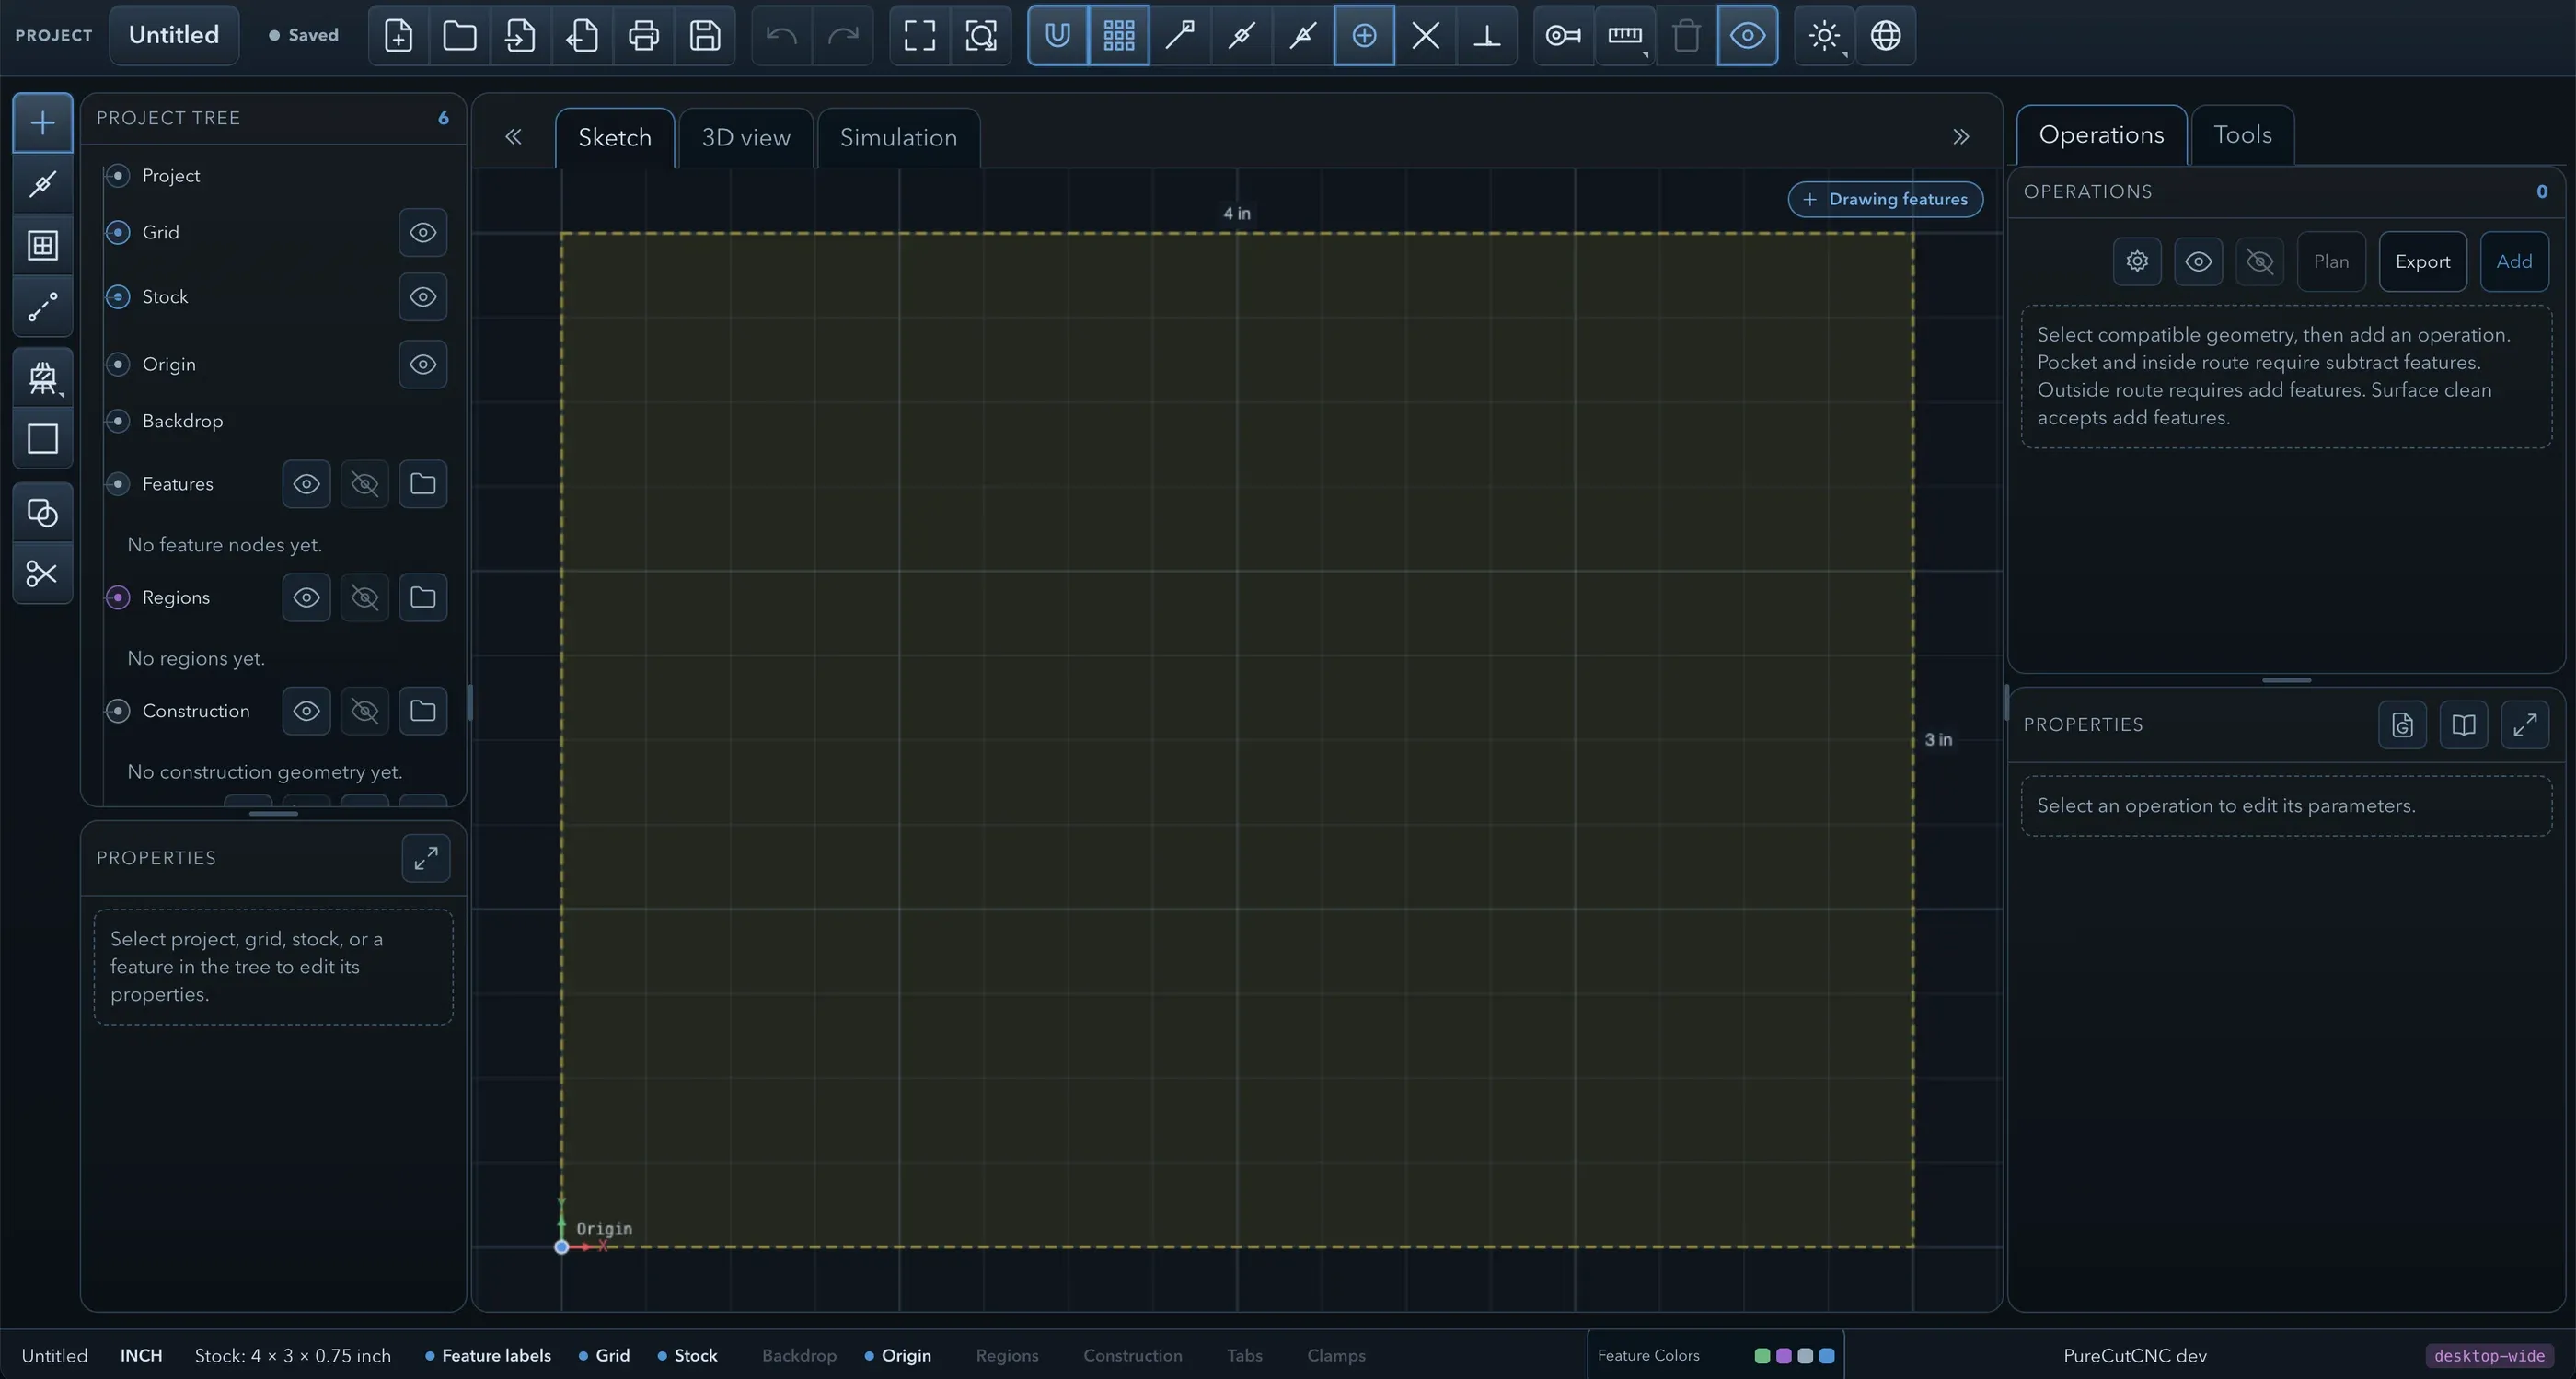The height and width of the screenshot is (1379, 2576).
Task: Click the new project file icon
Action: pyautogui.click(x=398, y=35)
